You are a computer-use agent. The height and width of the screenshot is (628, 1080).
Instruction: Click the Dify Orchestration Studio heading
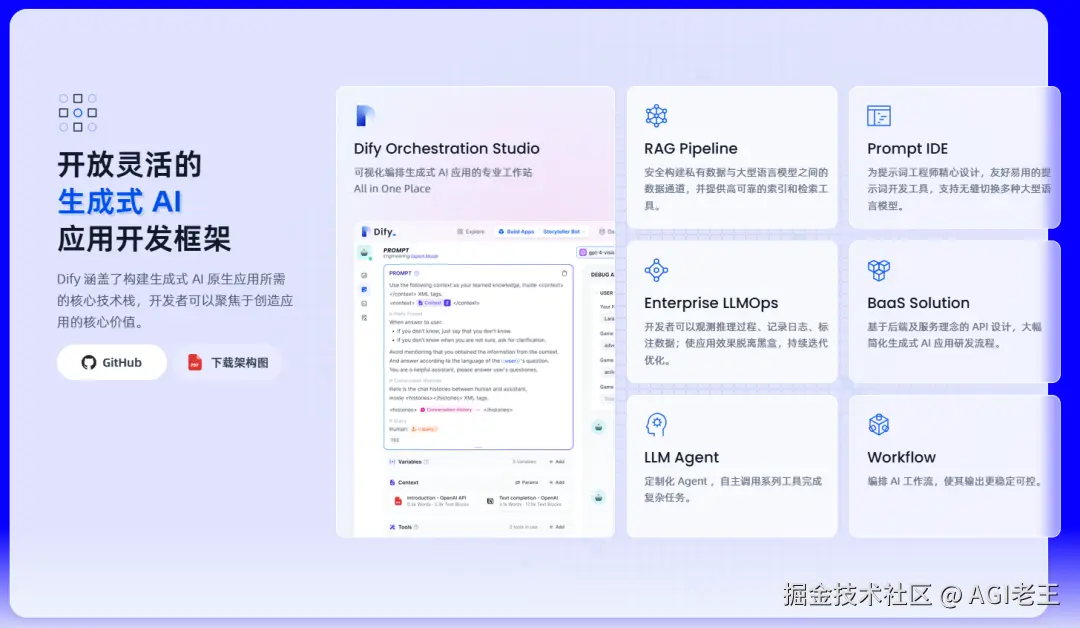click(446, 149)
